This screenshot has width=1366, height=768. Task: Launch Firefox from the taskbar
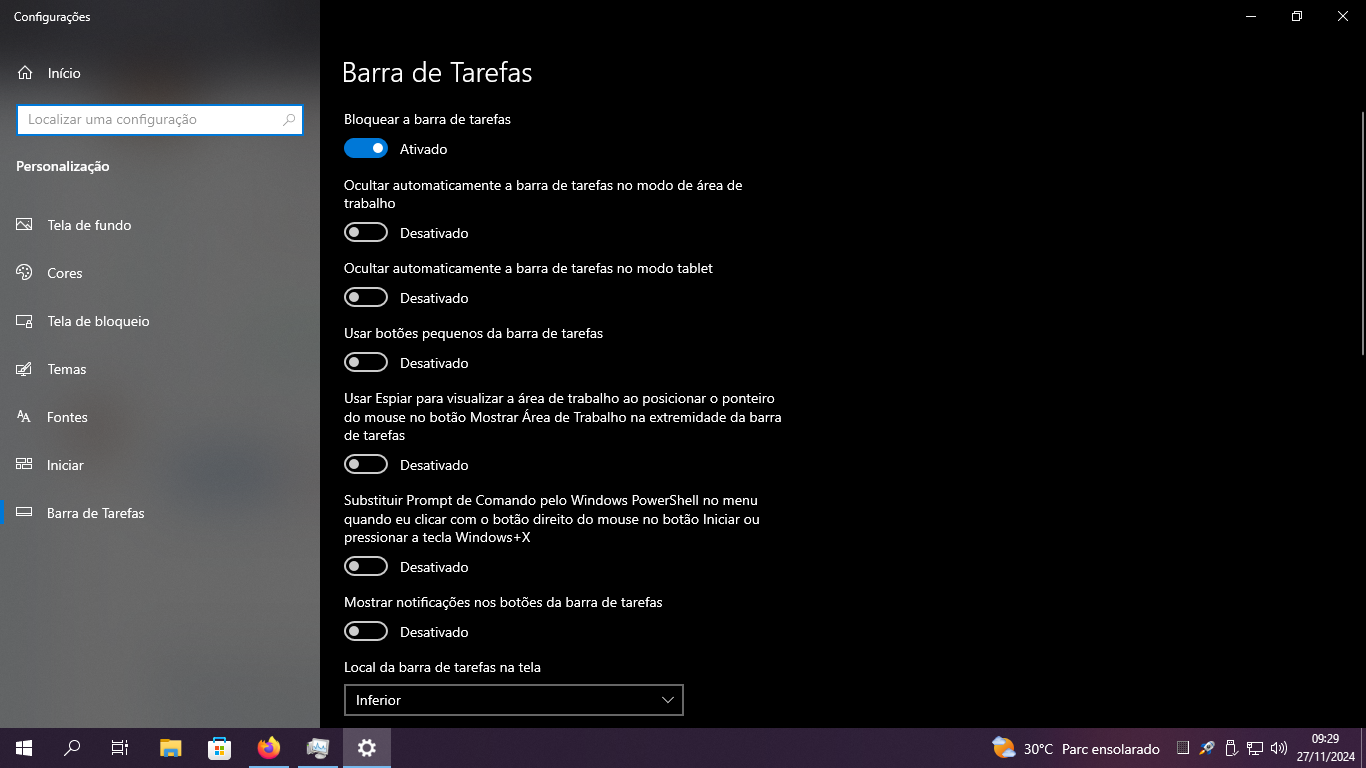268,748
